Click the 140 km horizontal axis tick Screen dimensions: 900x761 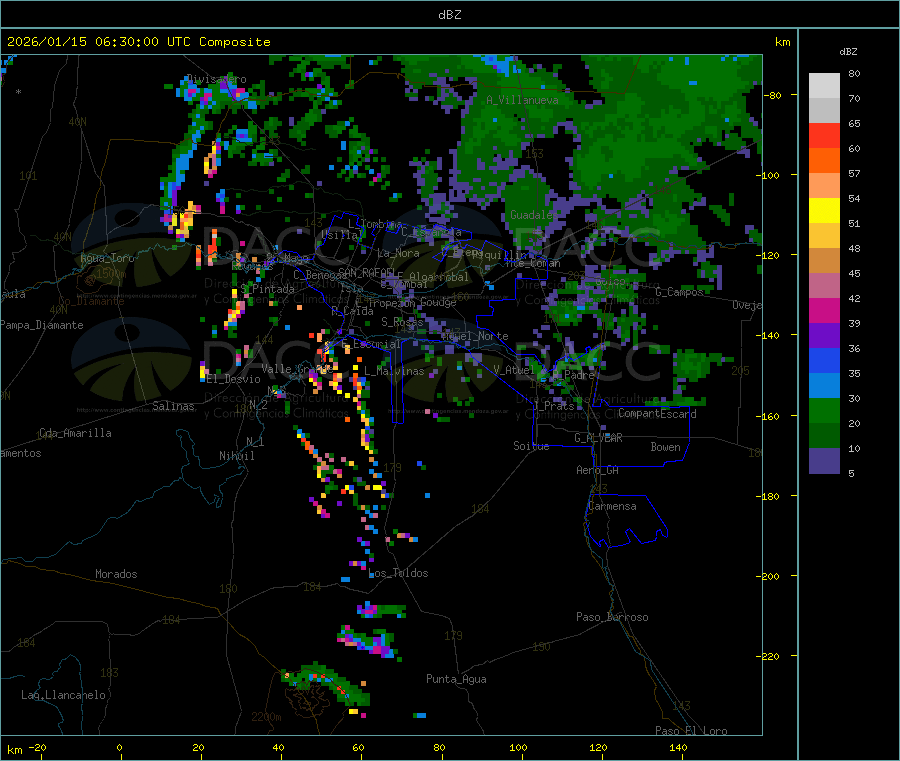678,747
